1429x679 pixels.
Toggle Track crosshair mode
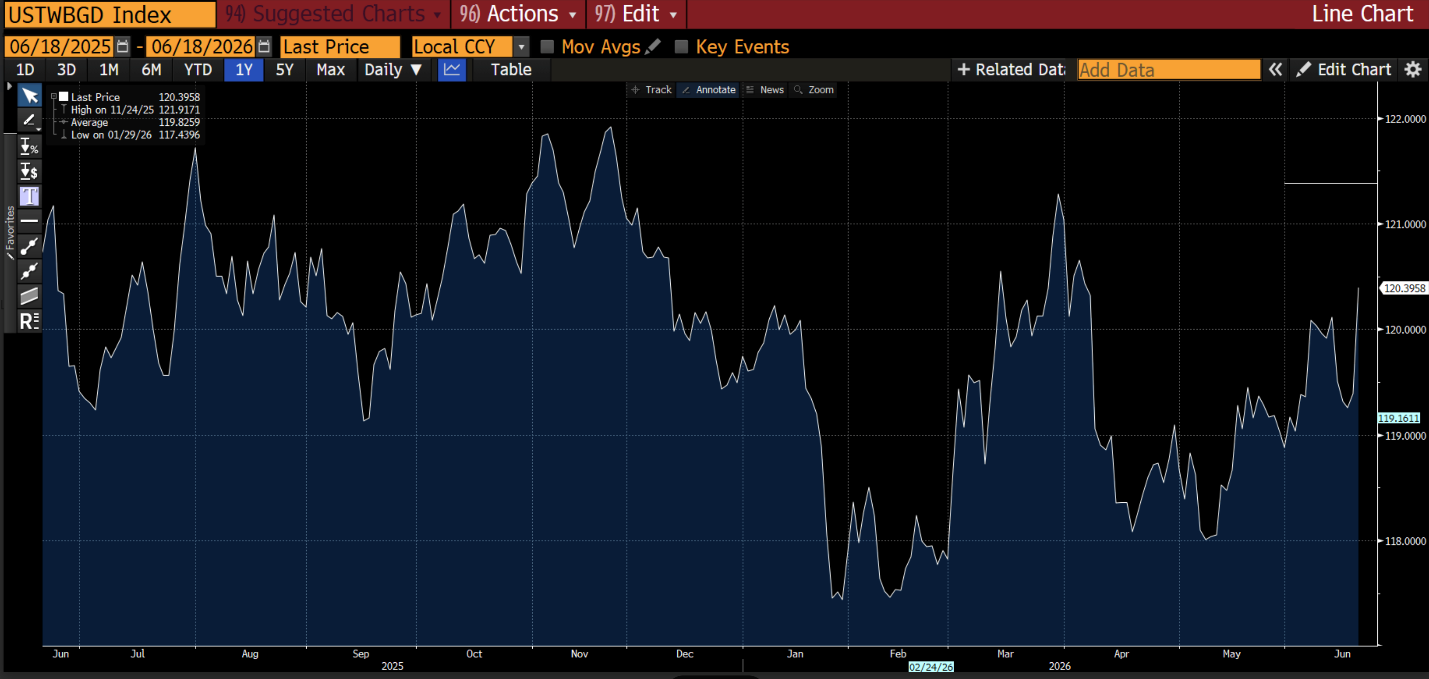coord(651,90)
